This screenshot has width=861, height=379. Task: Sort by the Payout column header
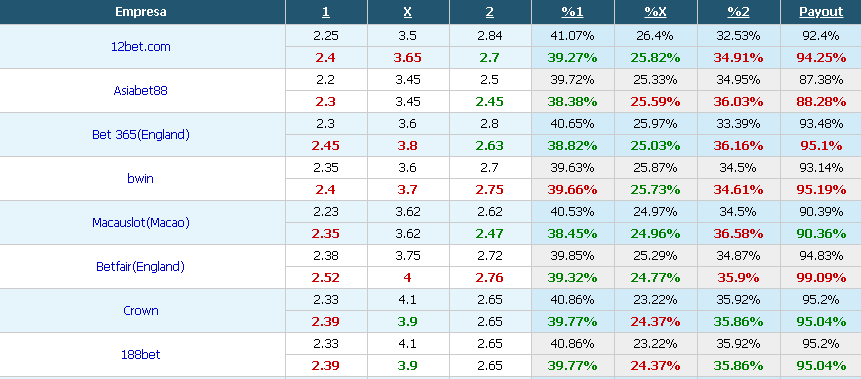coord(821,12)
